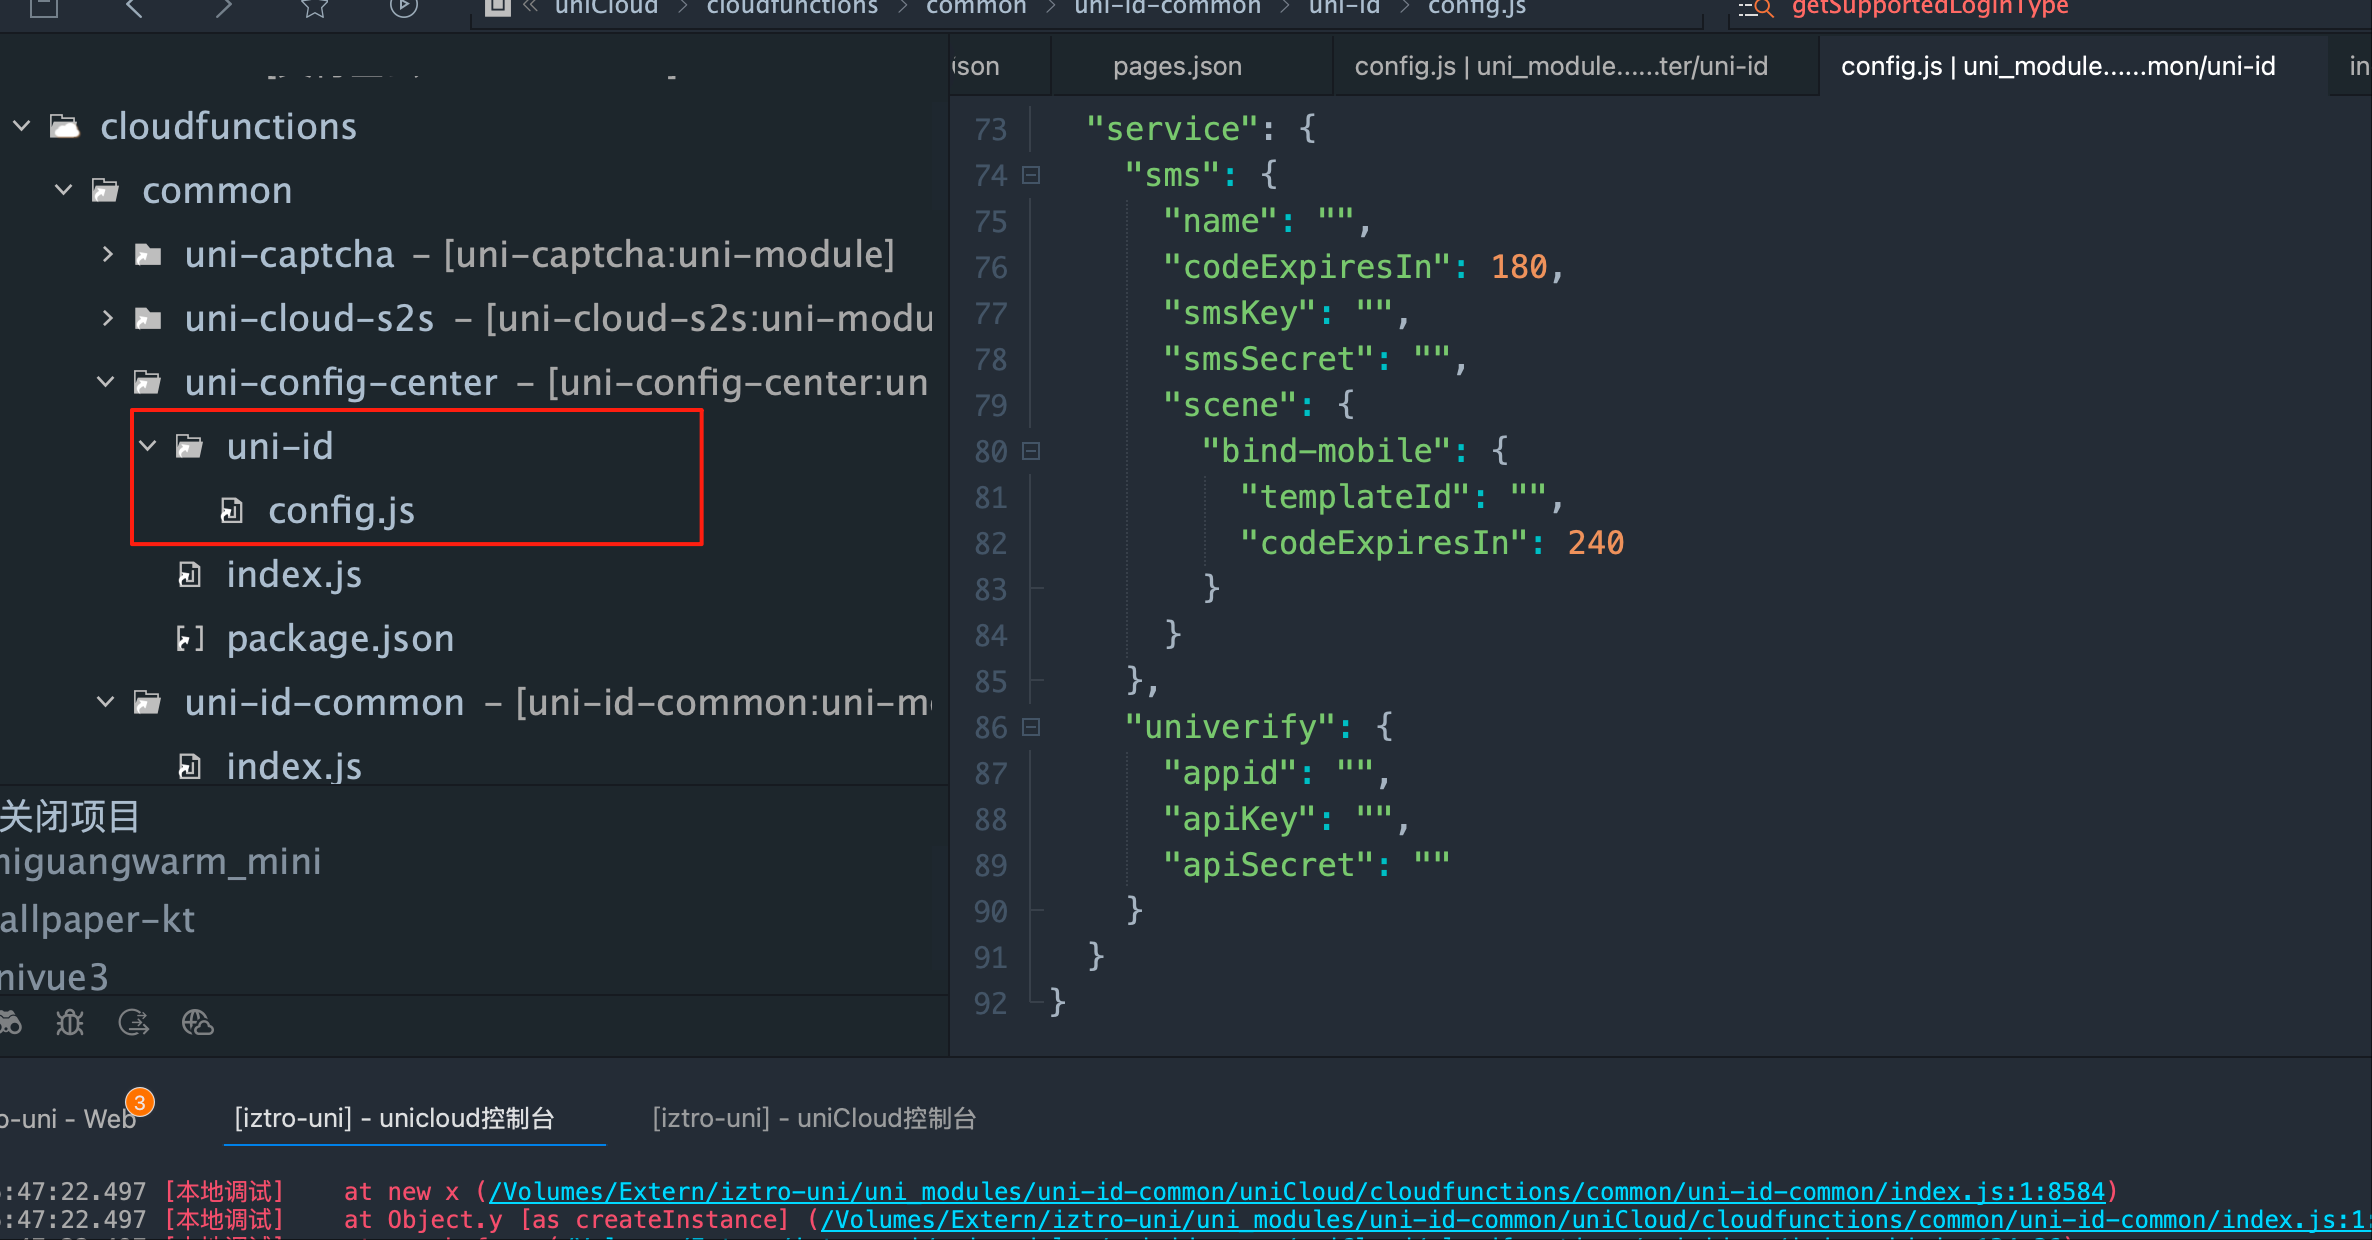This screenshot has height=1240, width=2372.
Task: Click the uni-captcha folder icon
Action: click(x=148, y=255)
